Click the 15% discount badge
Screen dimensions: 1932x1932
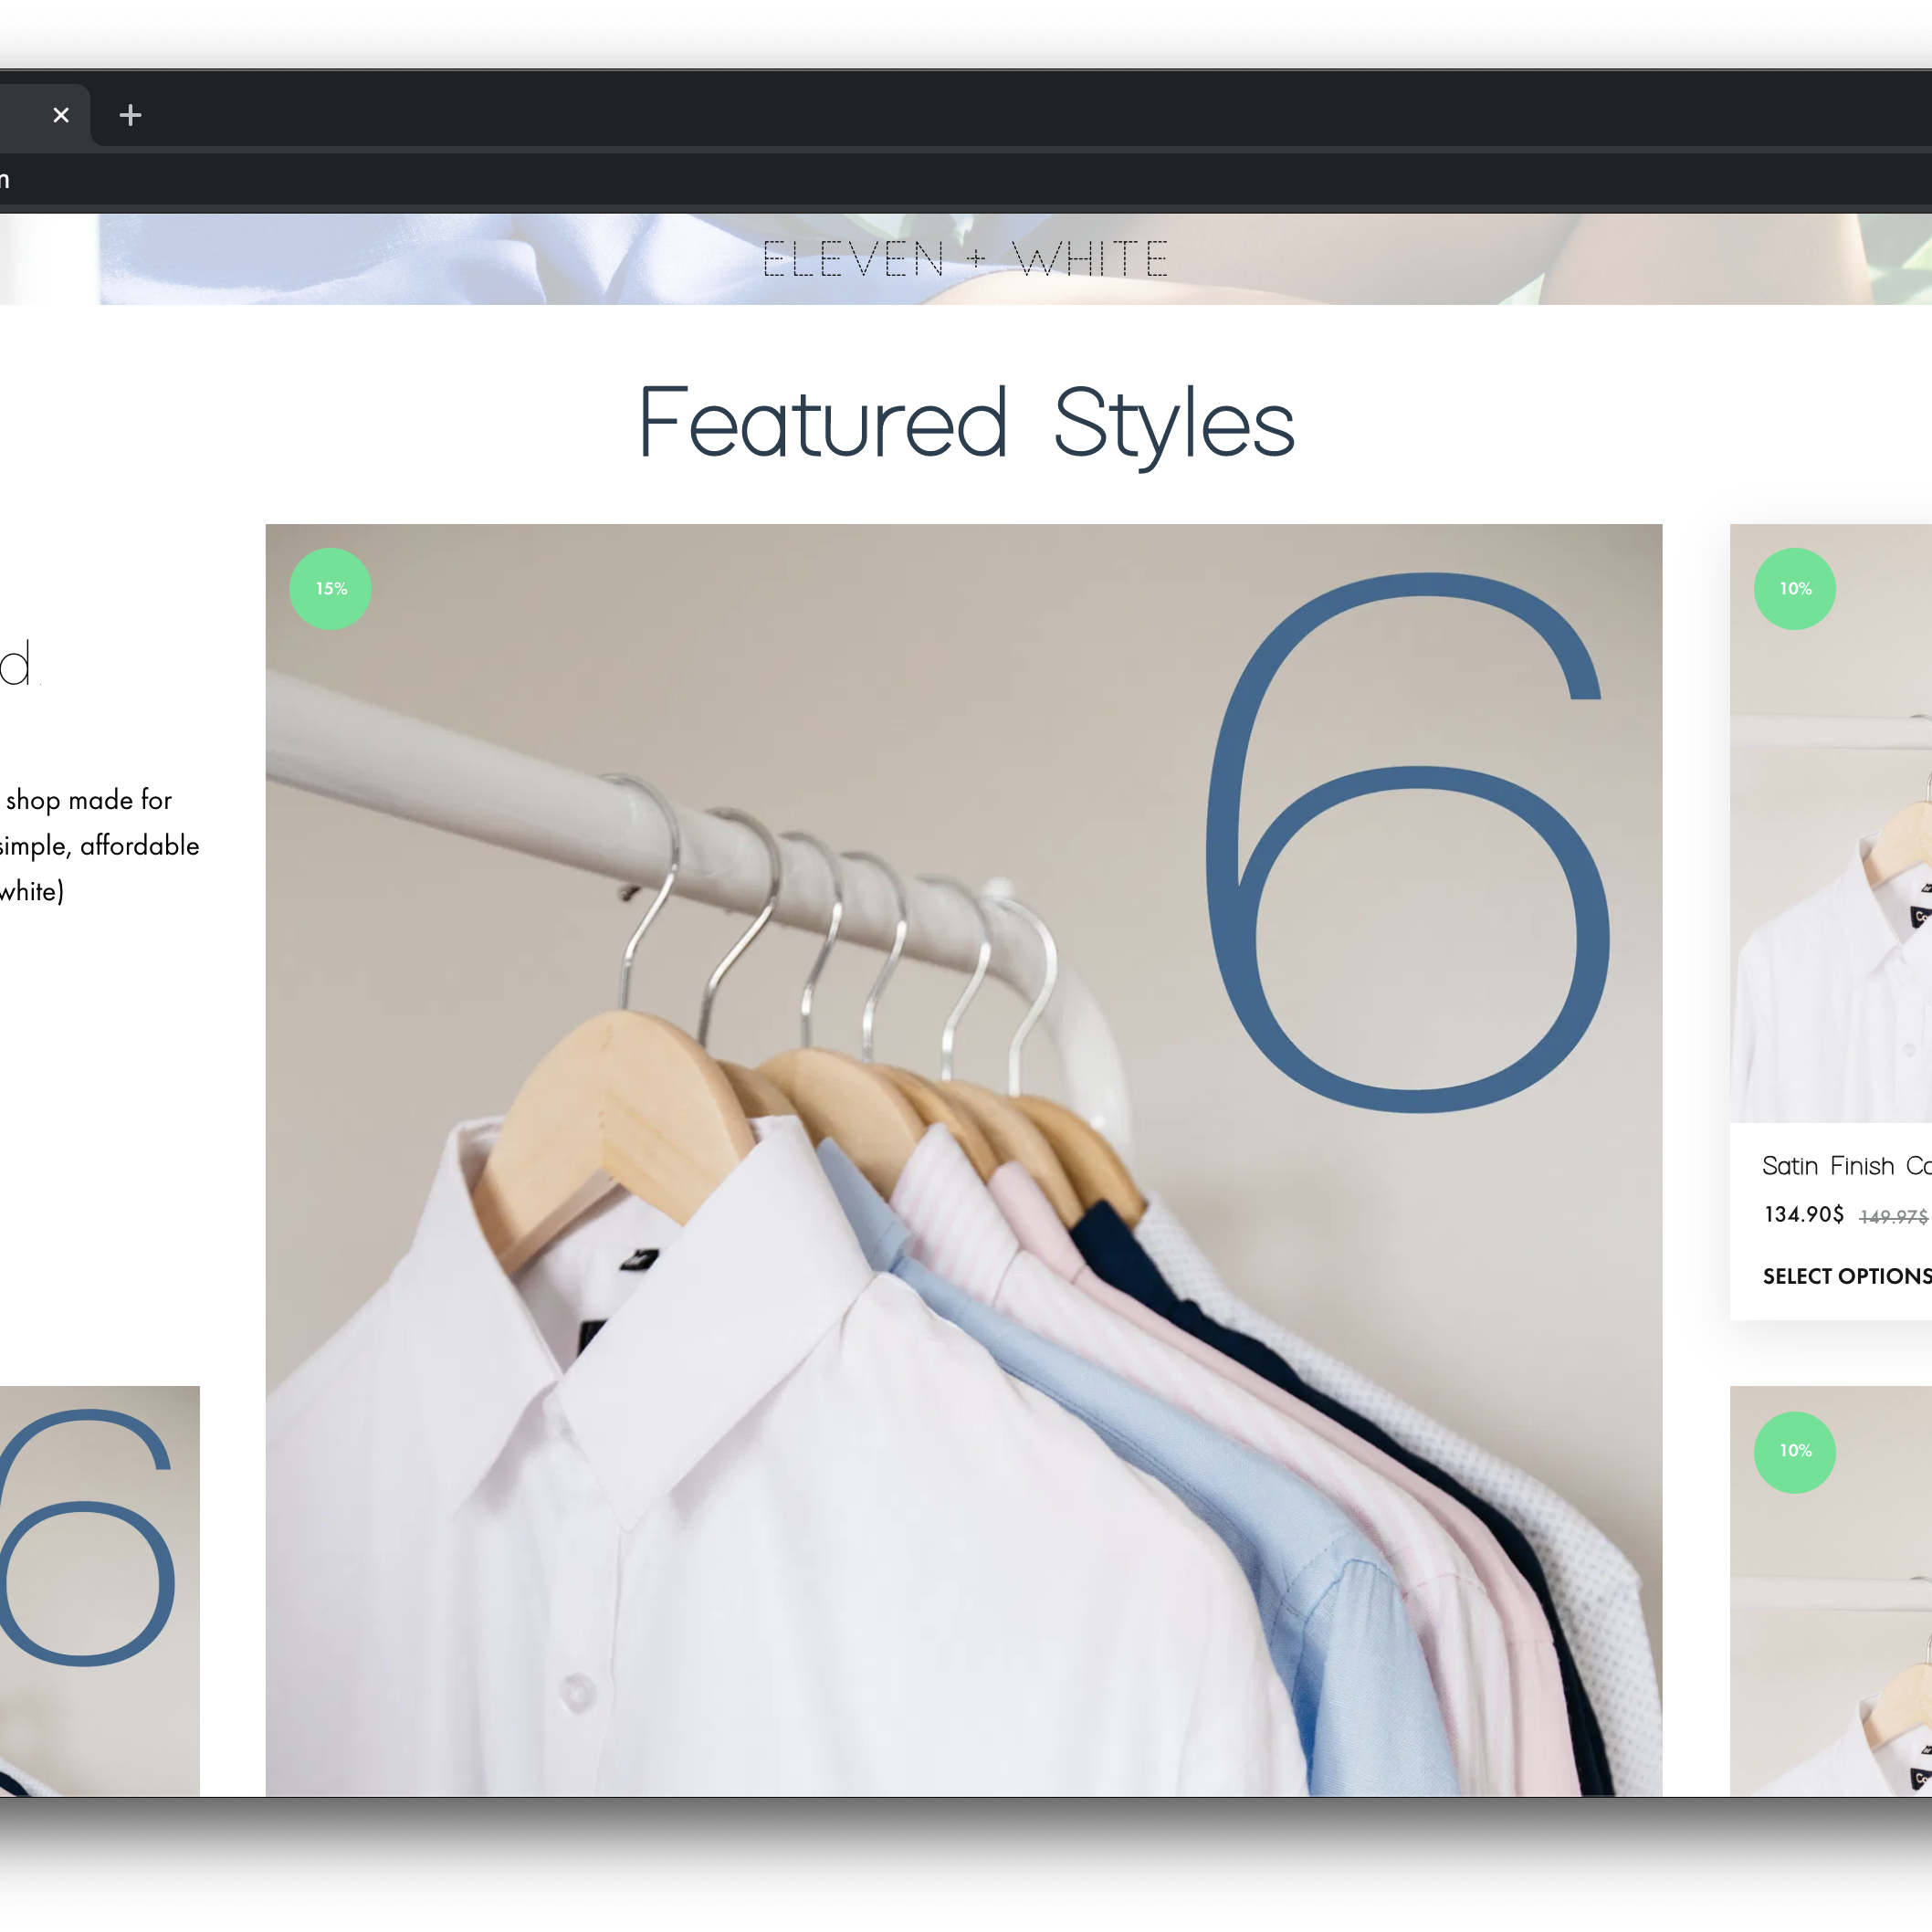[x=330, y=589]
